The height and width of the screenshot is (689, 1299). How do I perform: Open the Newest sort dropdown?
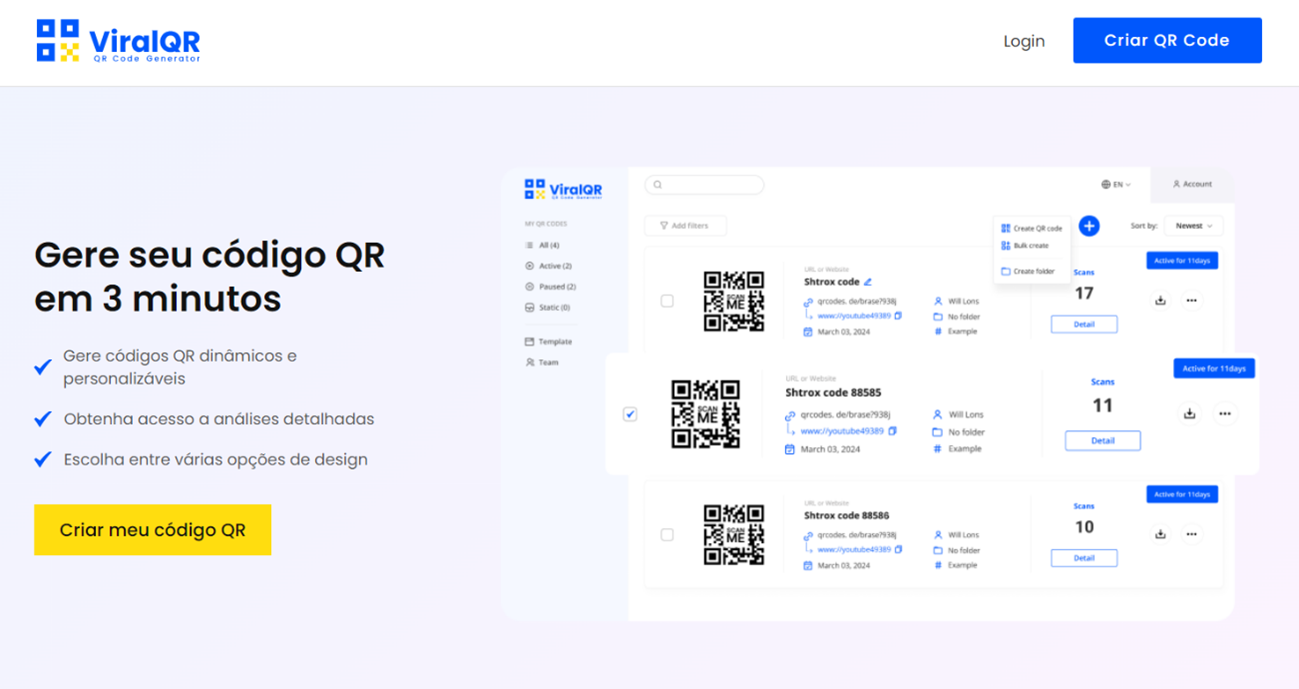(1193, 226)
